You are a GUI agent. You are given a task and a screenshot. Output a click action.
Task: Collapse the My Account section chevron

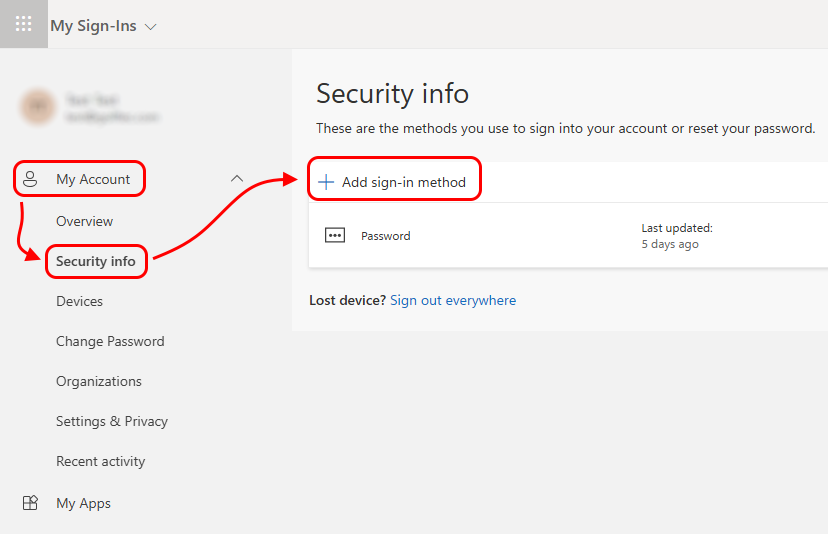pos(237,179)
